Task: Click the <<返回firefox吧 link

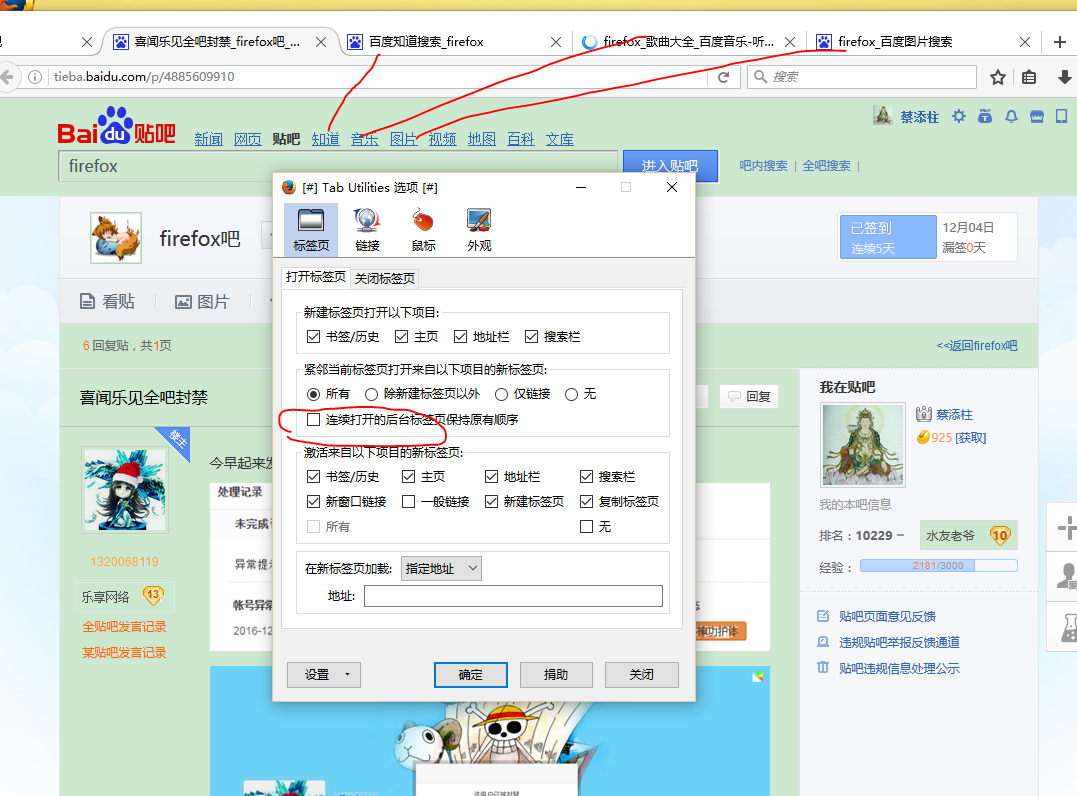Action: (x=977, y=345)
